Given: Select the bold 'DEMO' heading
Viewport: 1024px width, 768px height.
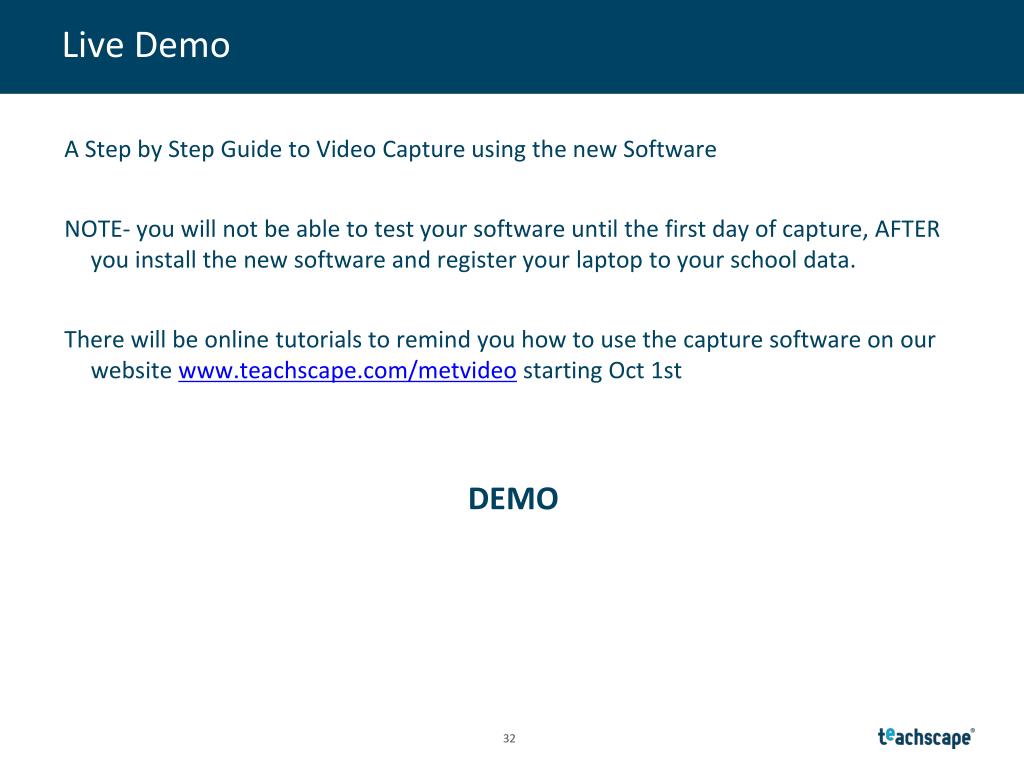Looking at the screenshot, I should [x=513, y=498].
